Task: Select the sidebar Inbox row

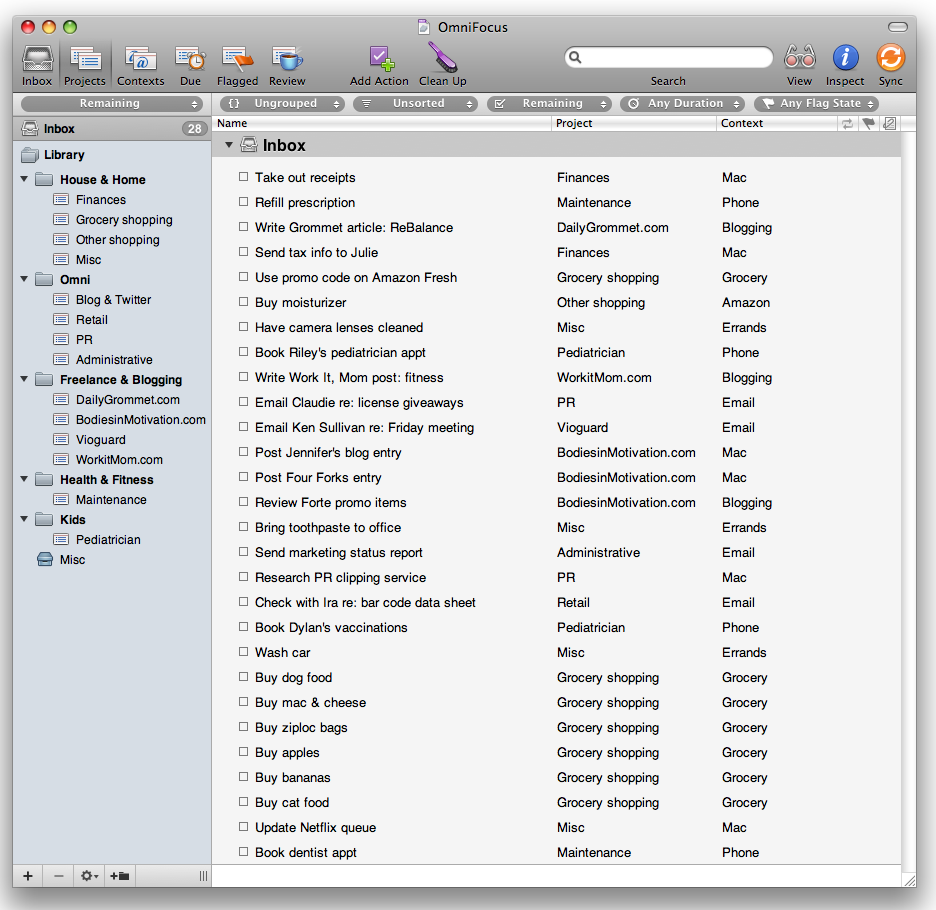Action: coord(112,128)
